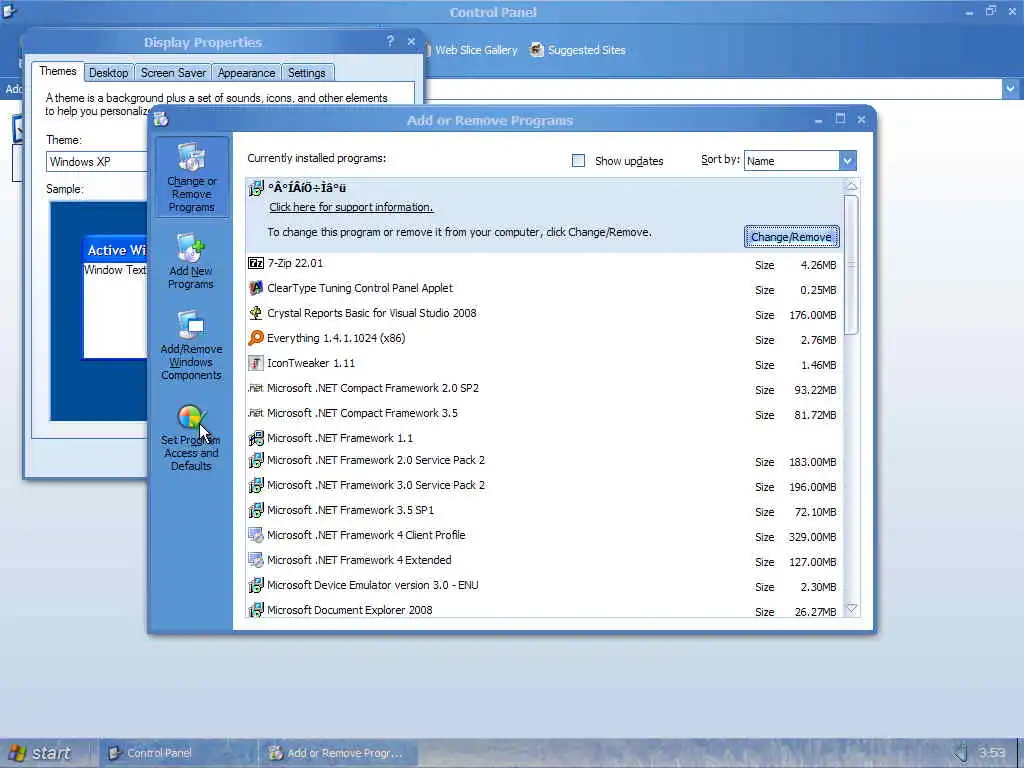Open the Control Panel address bar dropdown arrow
1024x768 pixels.
pyautogui.click(x=1010, y=88)
